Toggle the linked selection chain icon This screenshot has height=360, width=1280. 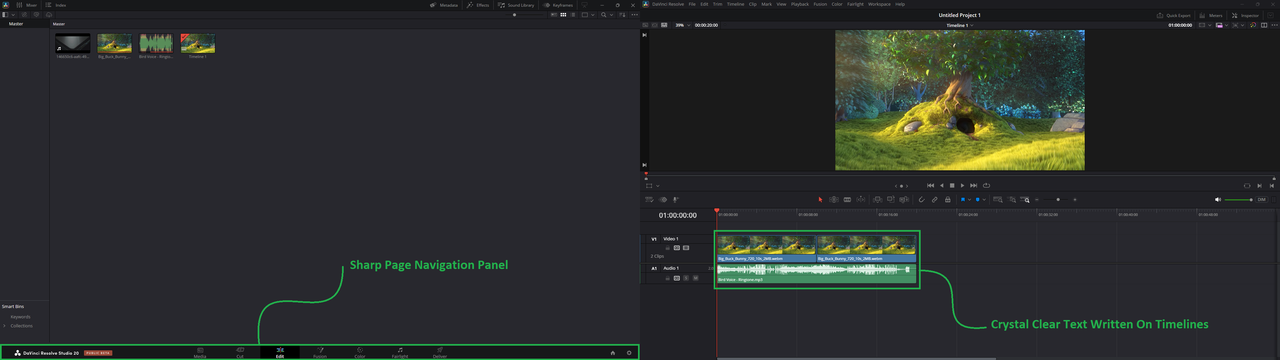click(x=934, y=199)
